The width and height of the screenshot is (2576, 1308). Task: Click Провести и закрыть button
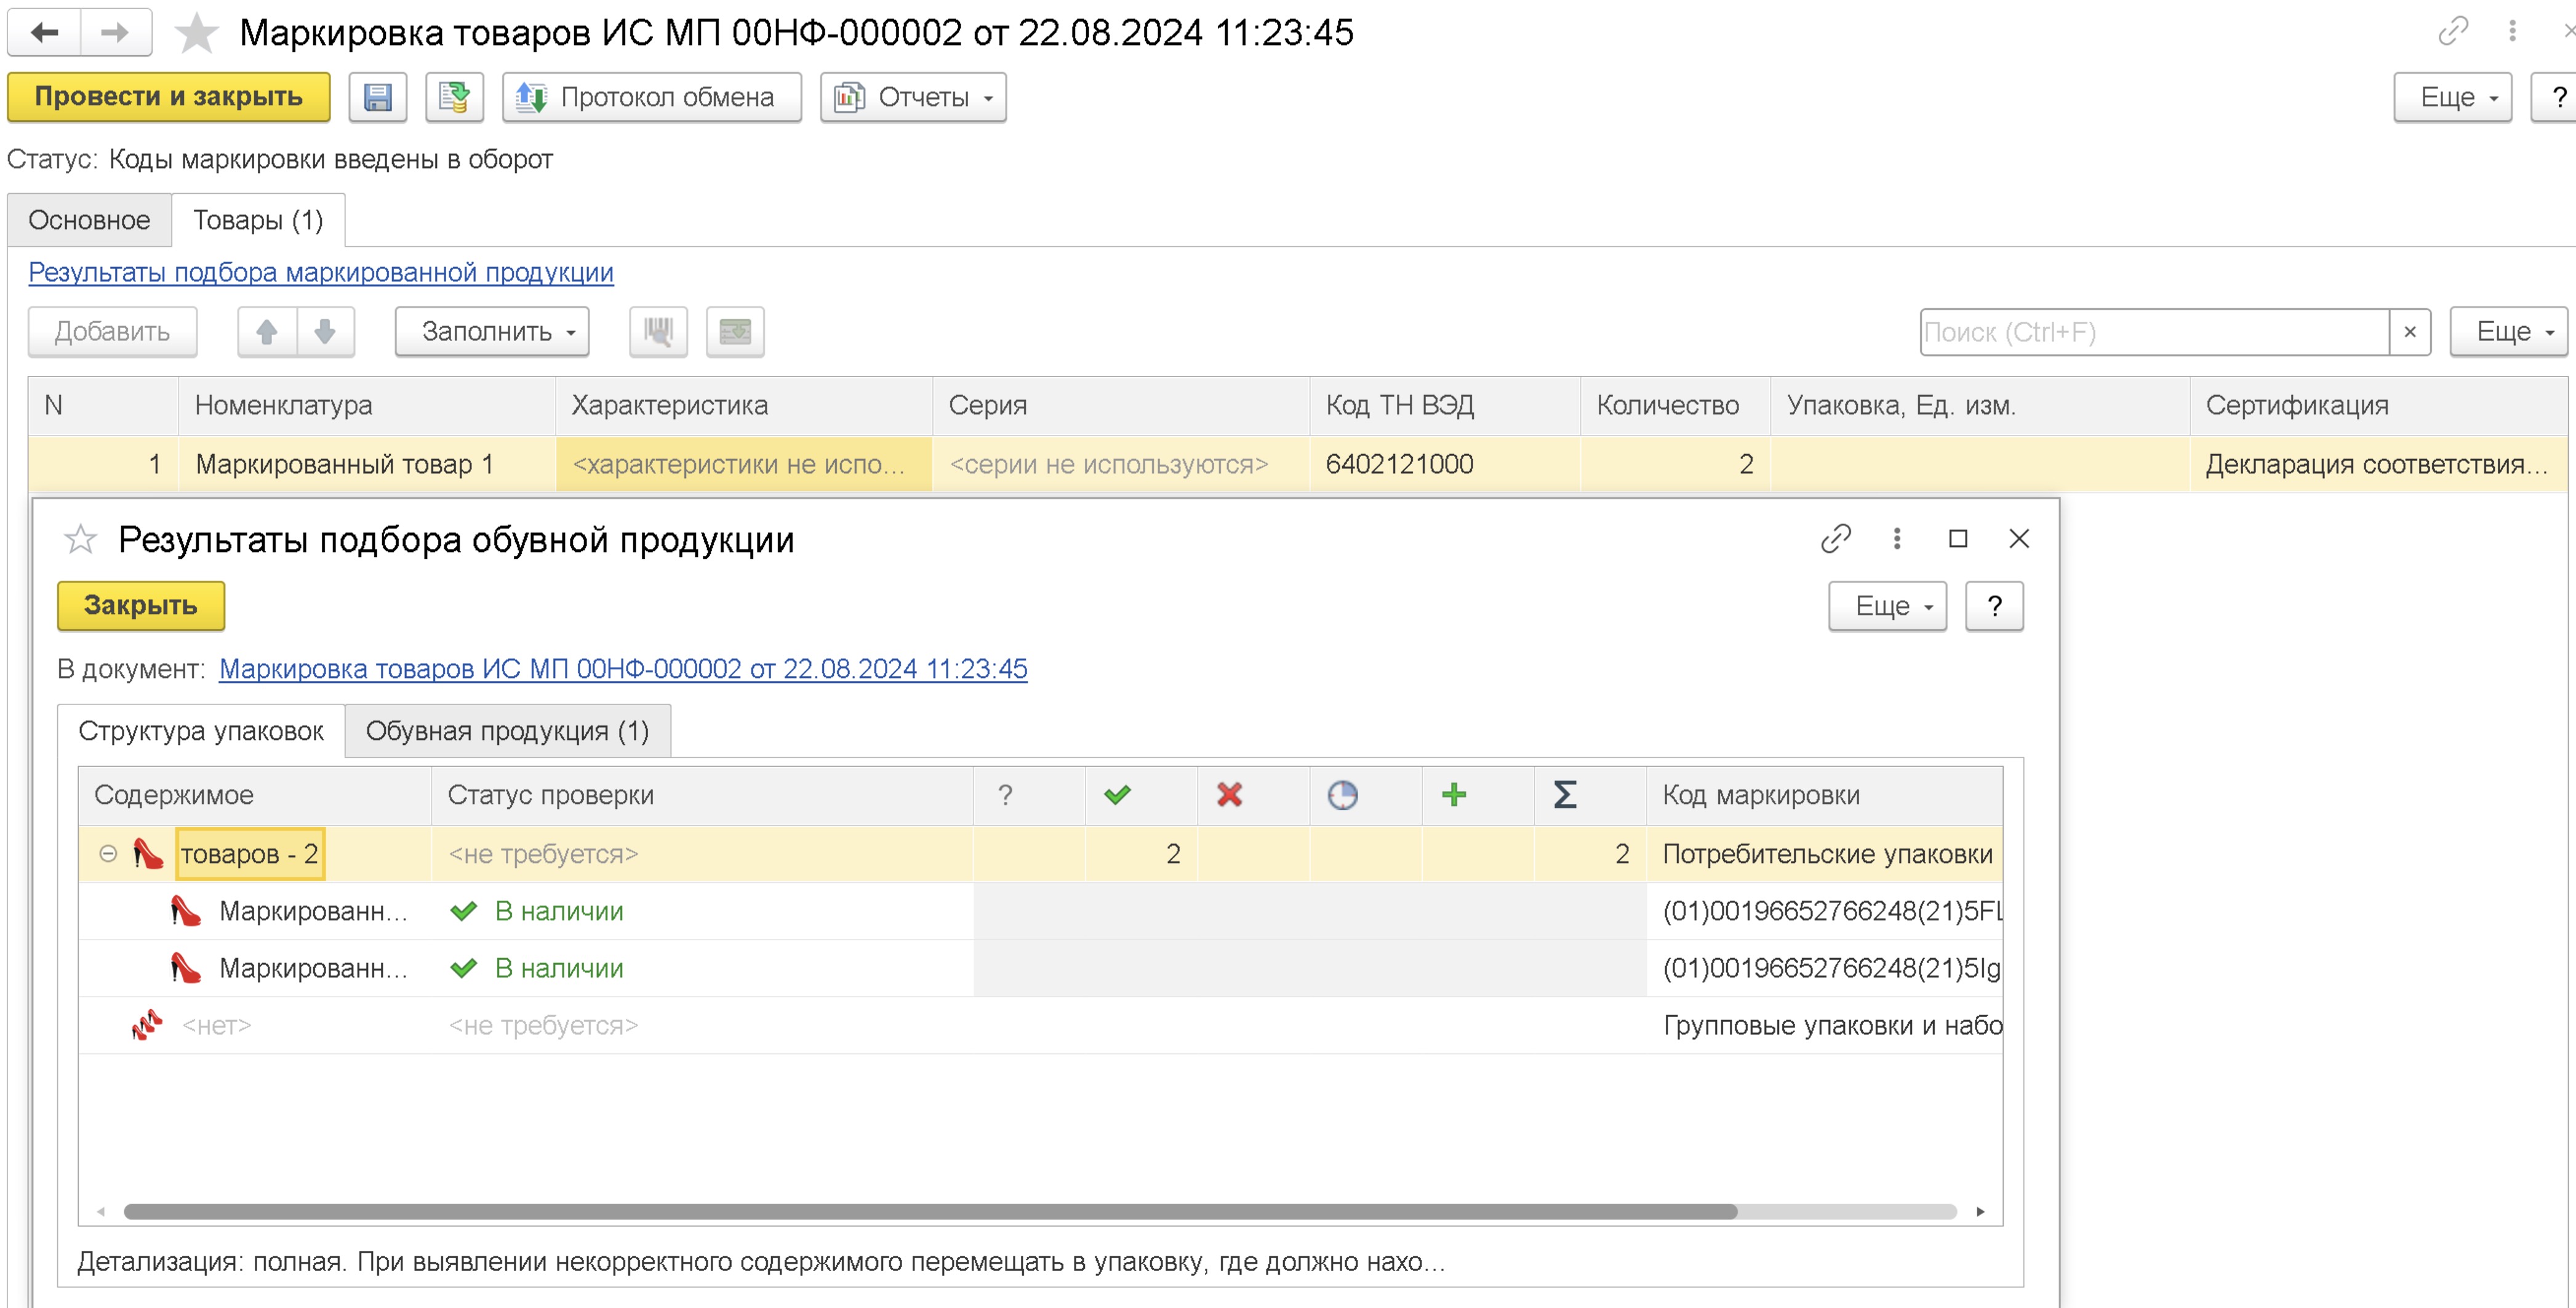169,97
